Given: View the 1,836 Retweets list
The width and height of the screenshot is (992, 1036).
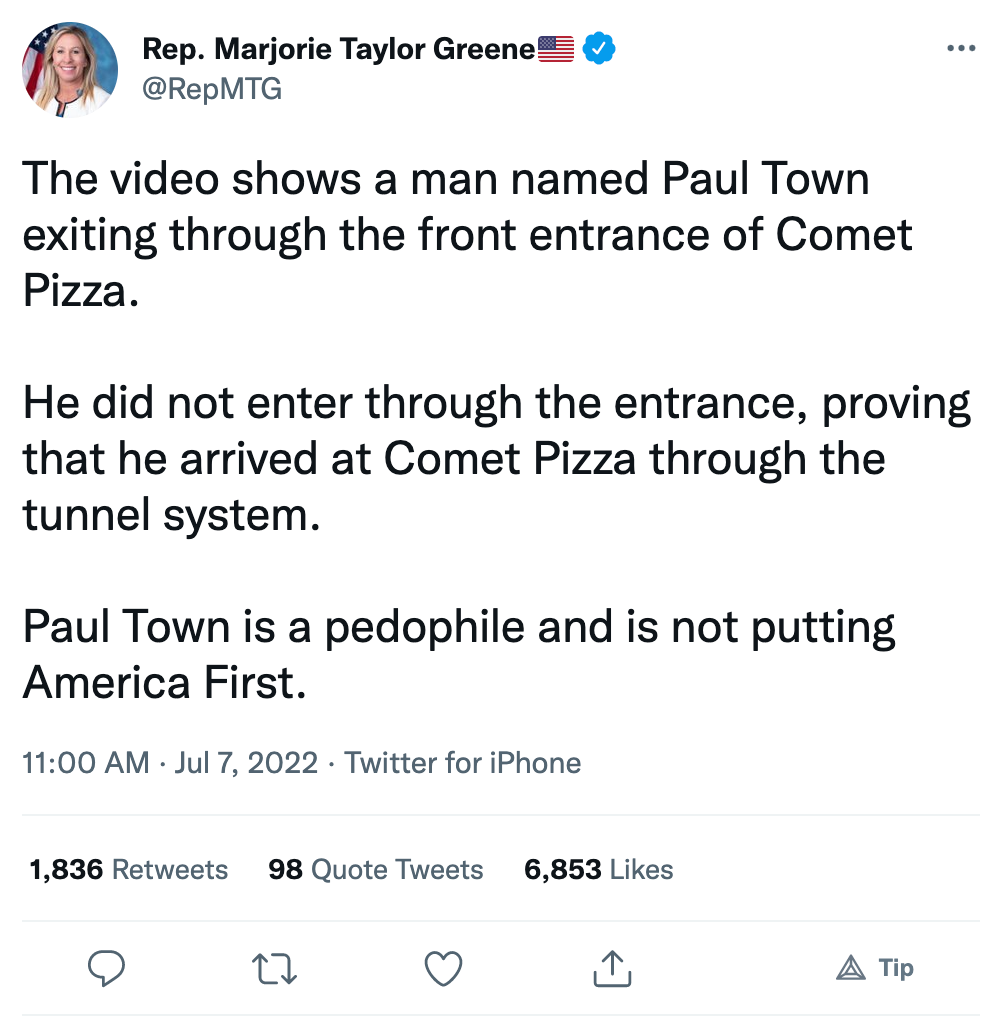Looking at the screenshot, I should pos(129,870).
